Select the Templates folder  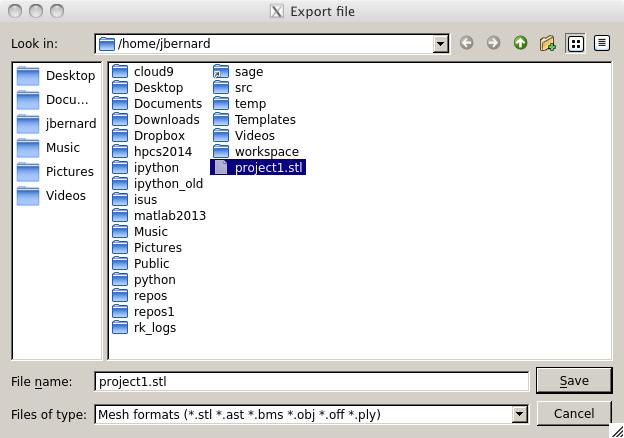254,119
